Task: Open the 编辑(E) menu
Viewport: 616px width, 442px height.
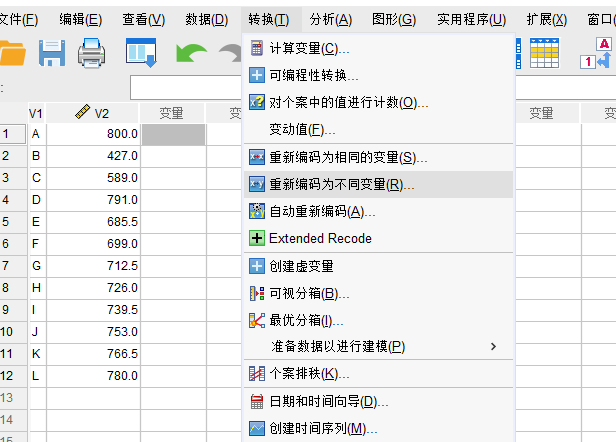Action: coord(81,19)
